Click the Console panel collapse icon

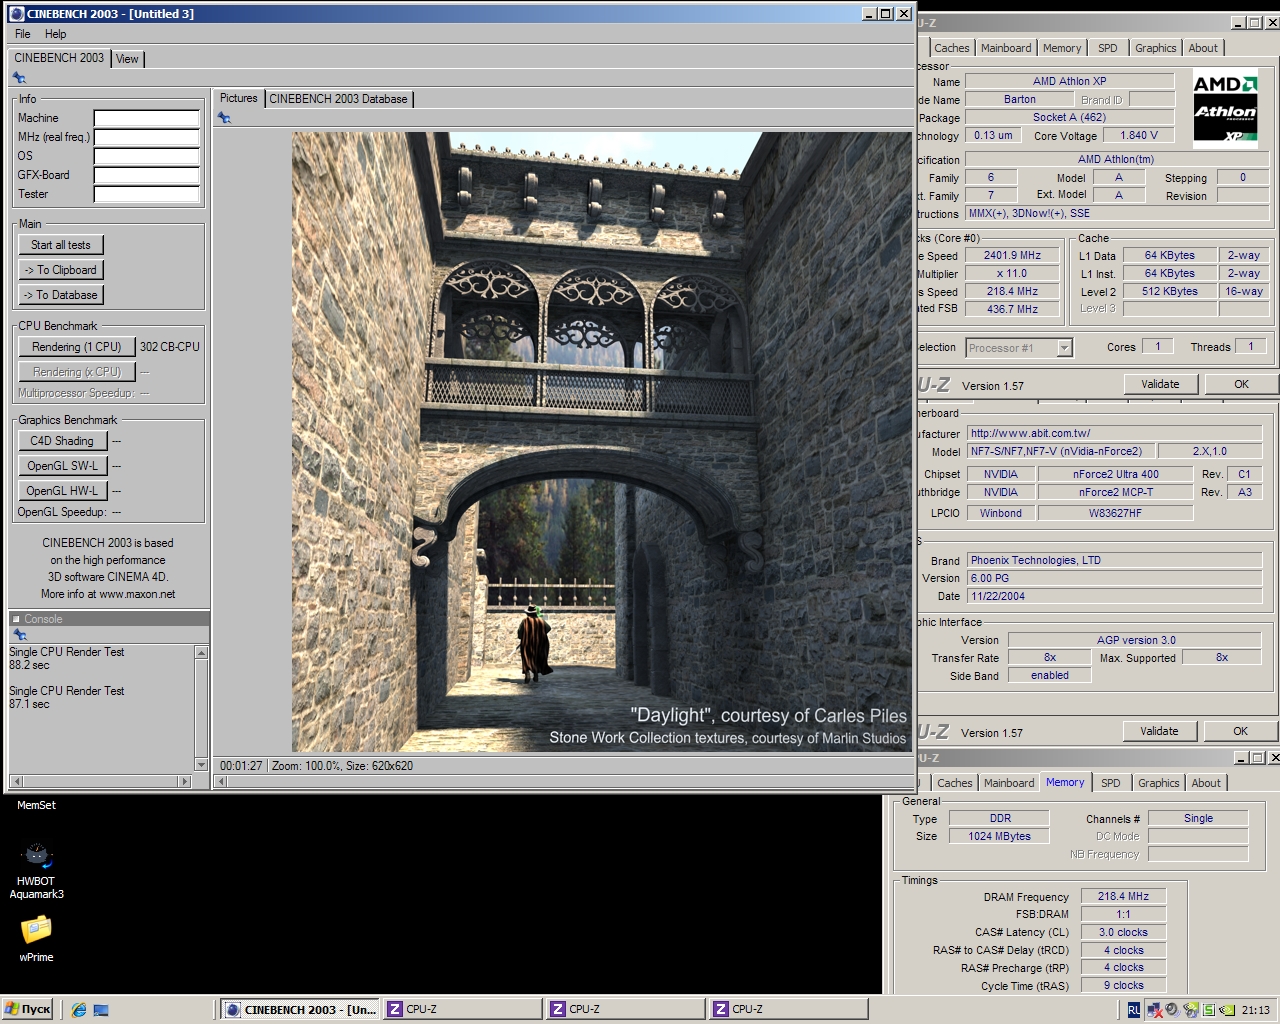coord(16,619)
